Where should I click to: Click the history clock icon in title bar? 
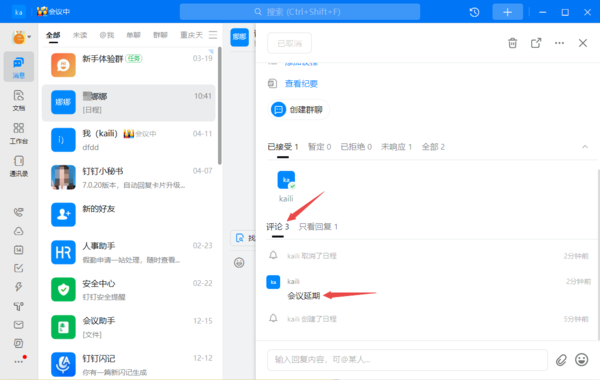pyautogui.click(x=474, y=12)
